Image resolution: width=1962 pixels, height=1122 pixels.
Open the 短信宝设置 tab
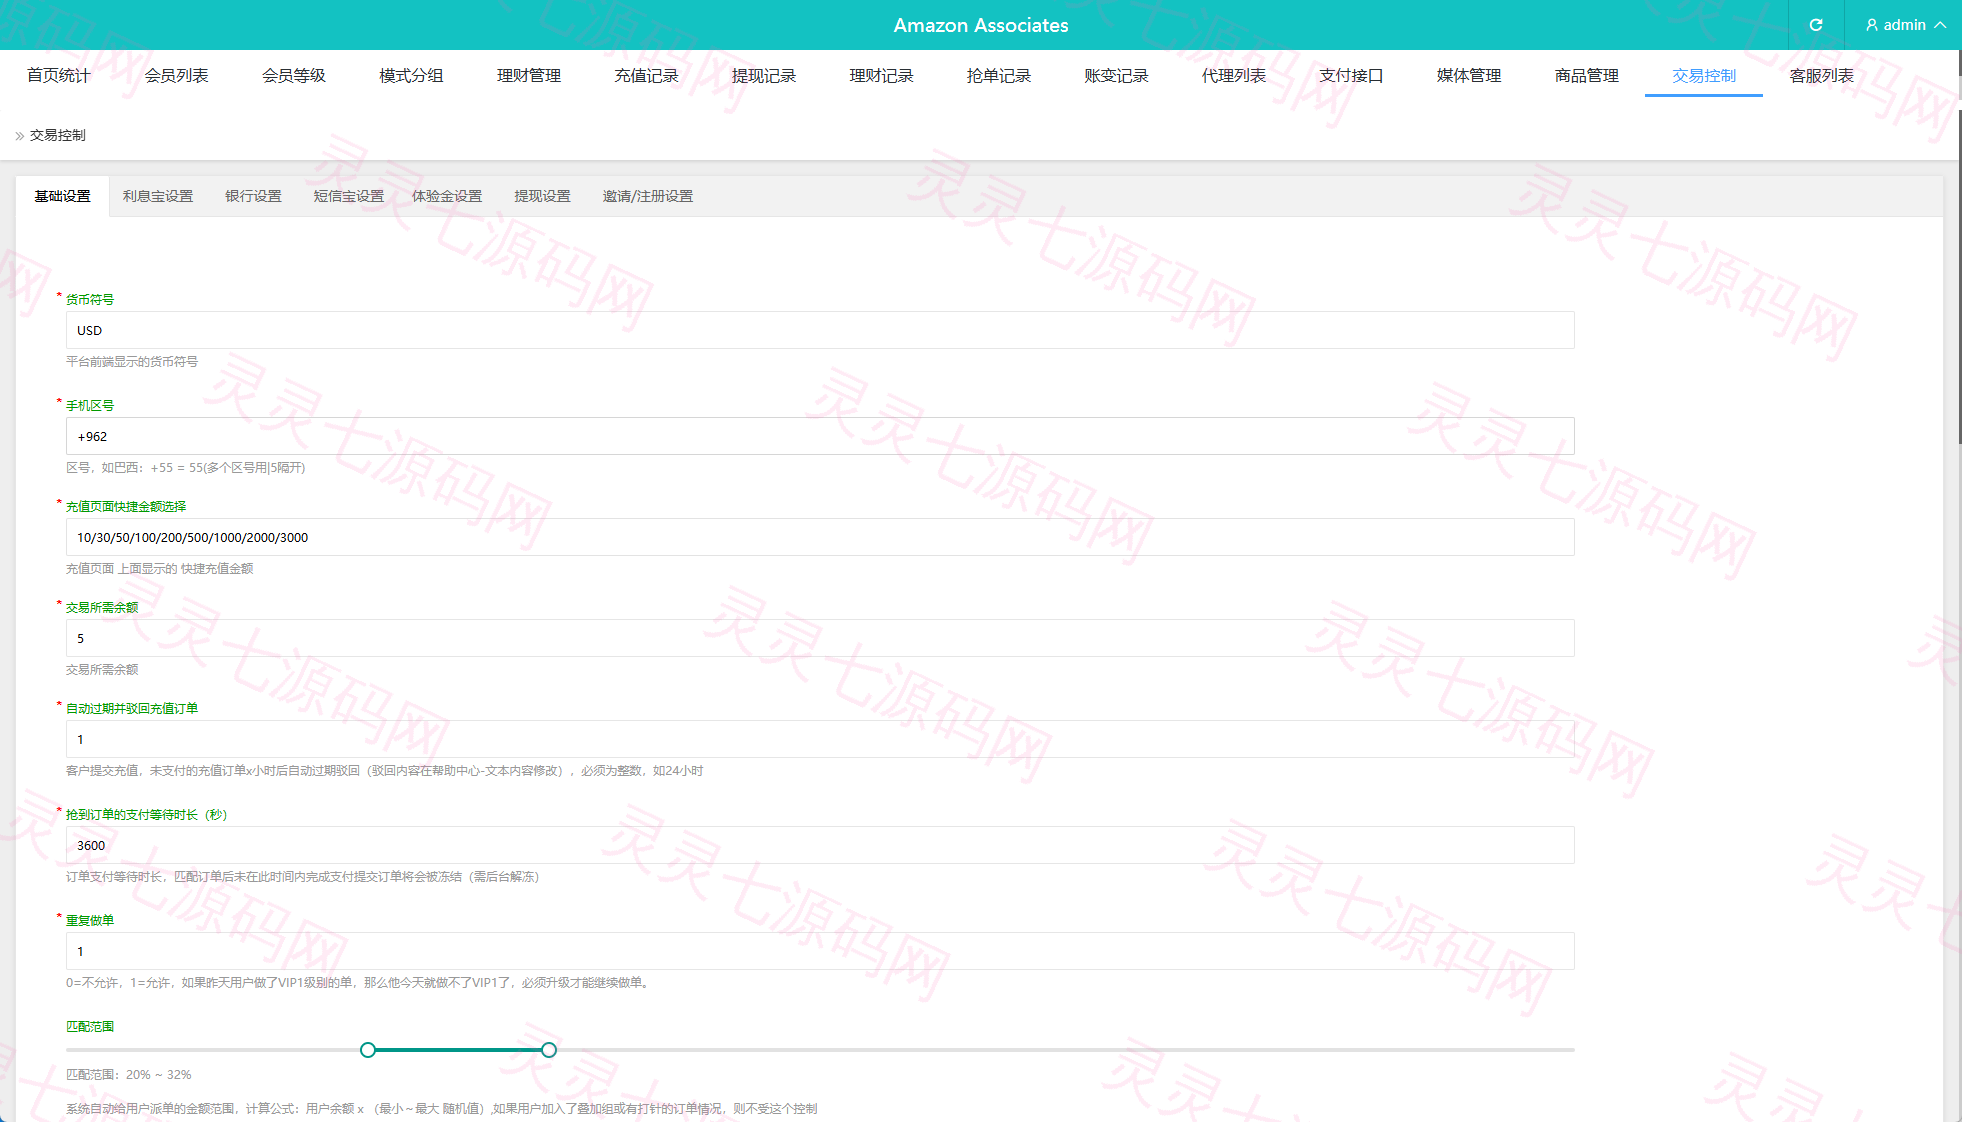click(x=349, y=196)
